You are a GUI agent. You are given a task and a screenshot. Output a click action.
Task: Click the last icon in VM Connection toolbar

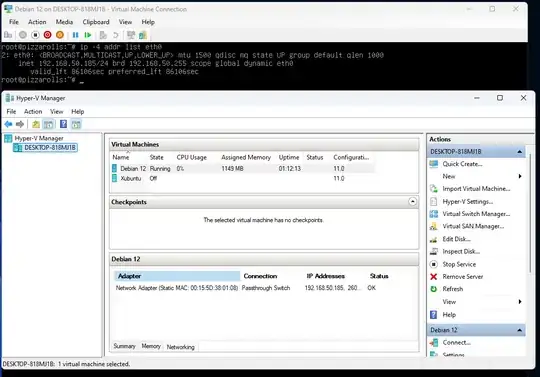pos(143,35)
